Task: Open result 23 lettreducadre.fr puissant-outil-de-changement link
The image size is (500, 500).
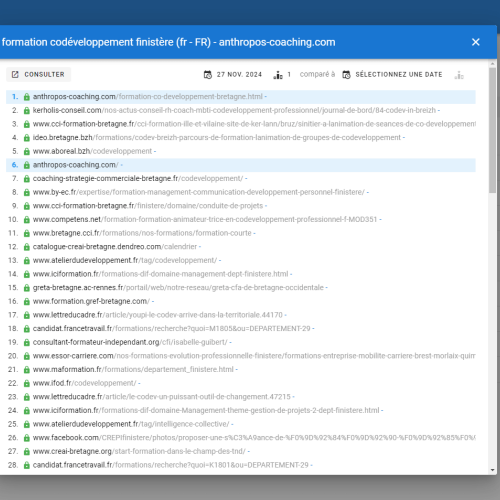Action: point(162,397)
